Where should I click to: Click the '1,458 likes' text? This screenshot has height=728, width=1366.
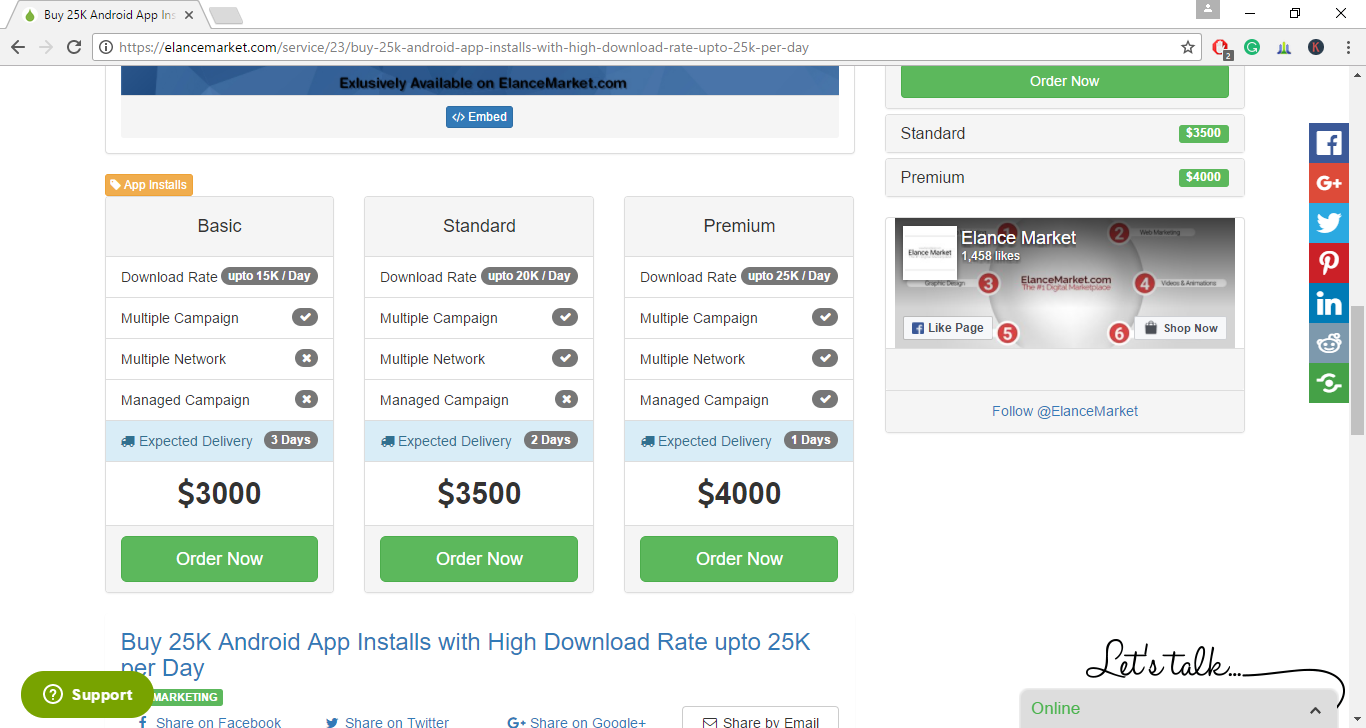tap(990, 256)
